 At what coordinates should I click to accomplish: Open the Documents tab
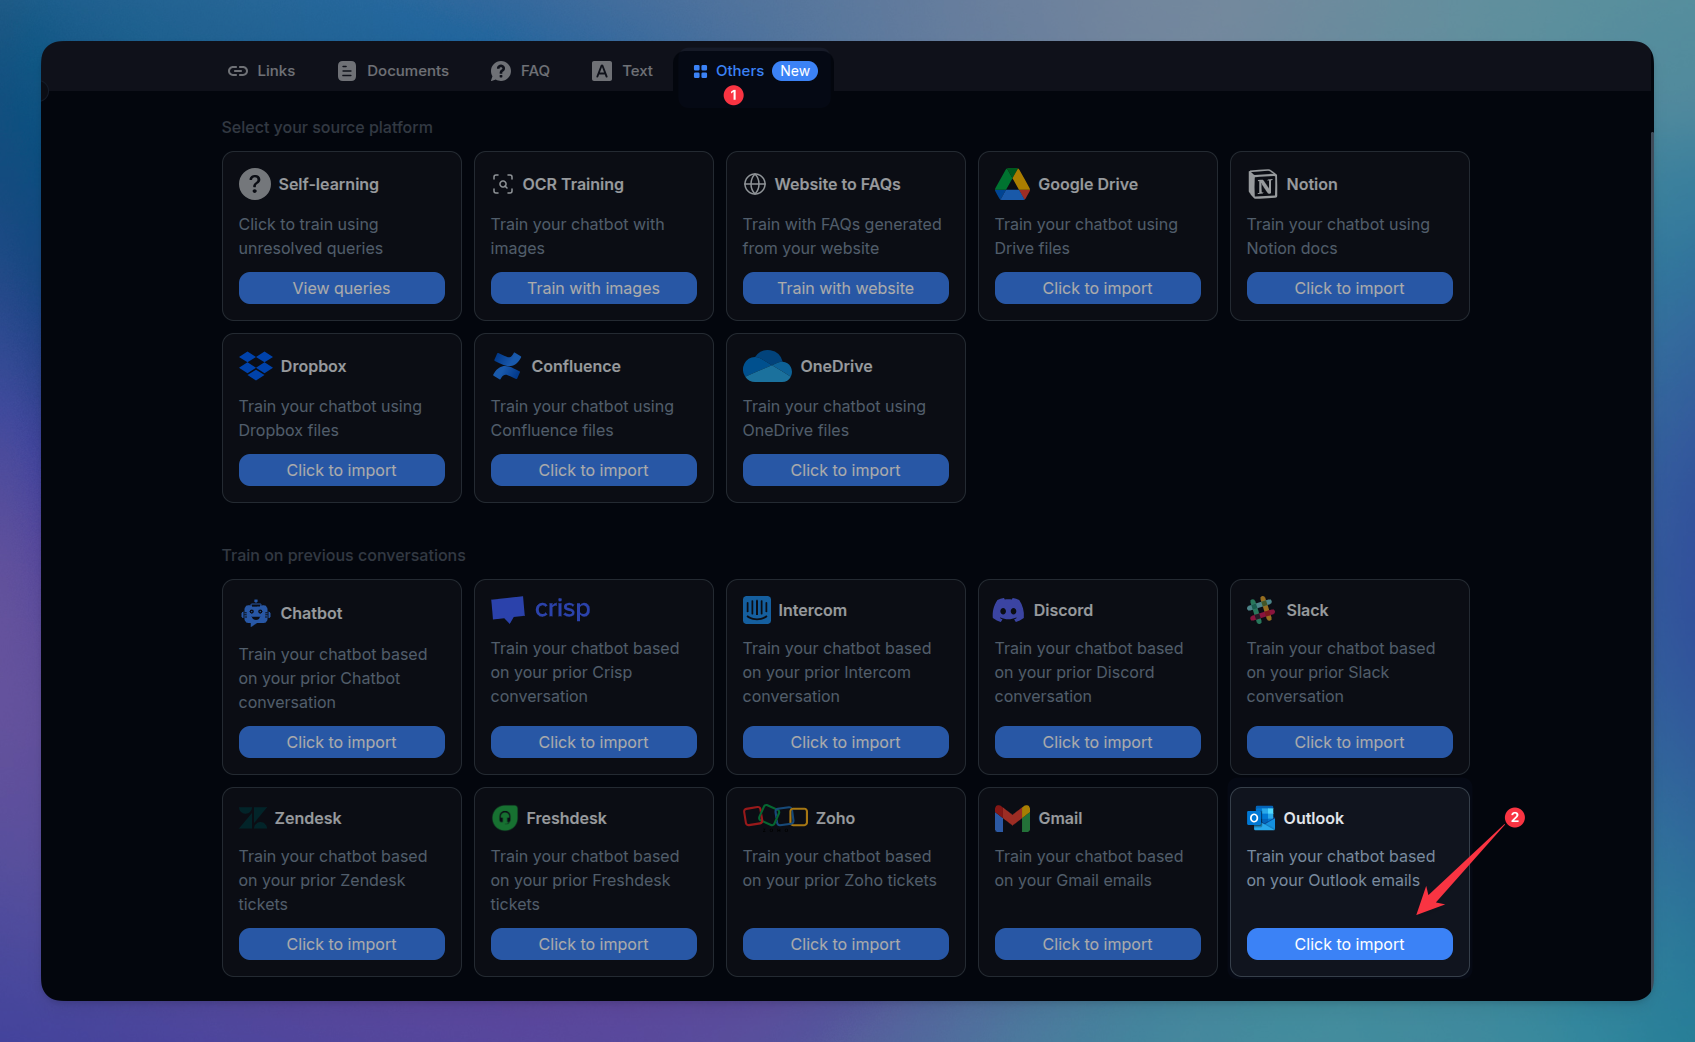(x=393, y=71)
